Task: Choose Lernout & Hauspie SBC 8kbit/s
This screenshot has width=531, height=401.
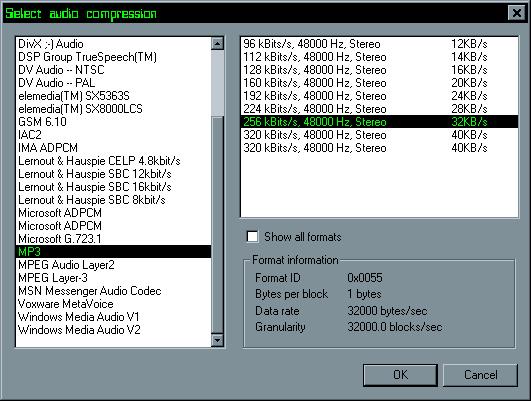Action: tap(113, 200)
